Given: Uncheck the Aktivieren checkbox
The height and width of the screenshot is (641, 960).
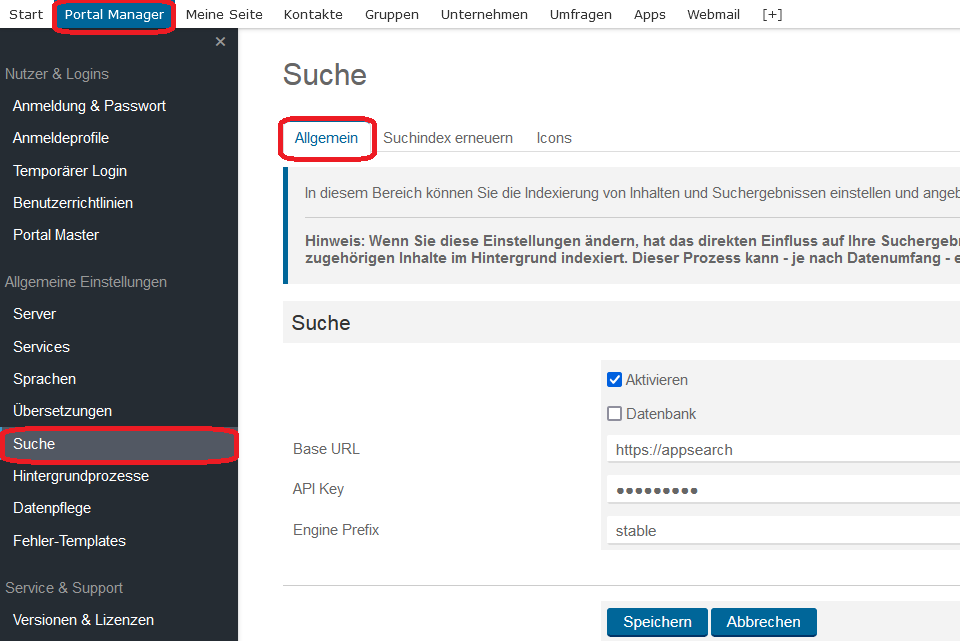Looking at the screenshot, I should click(x=614, y=380).
